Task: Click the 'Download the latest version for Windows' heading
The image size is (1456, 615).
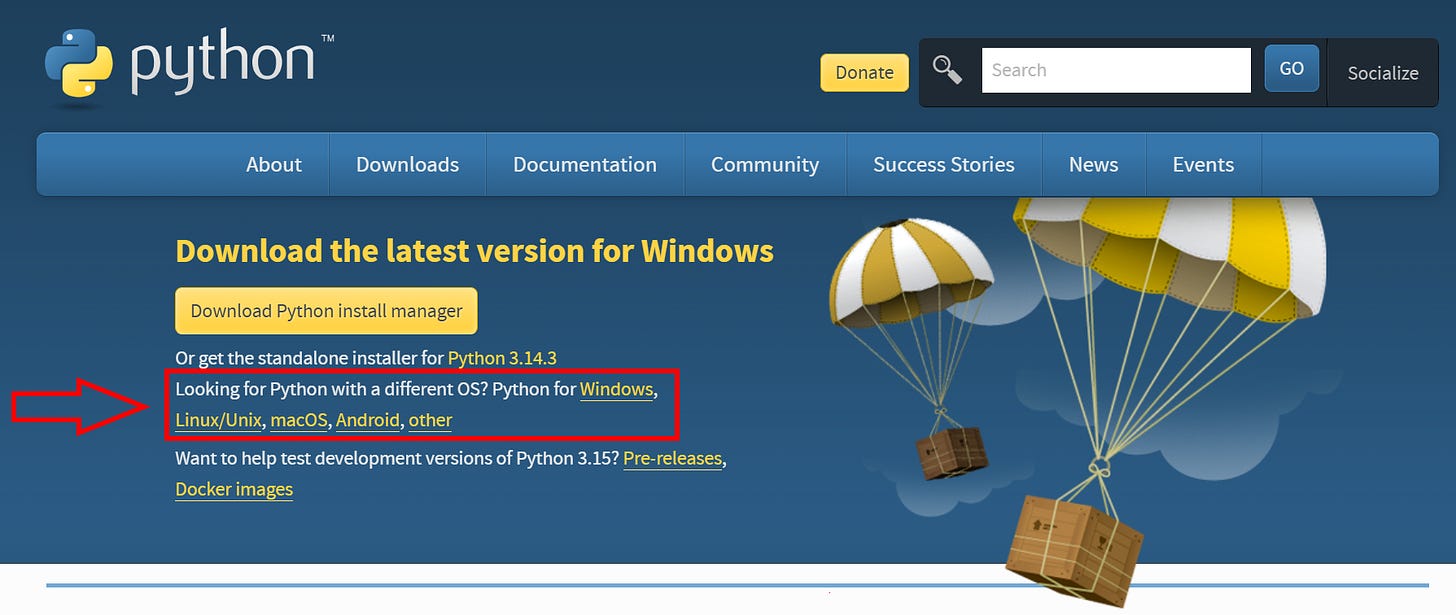Action: [474, 250]
